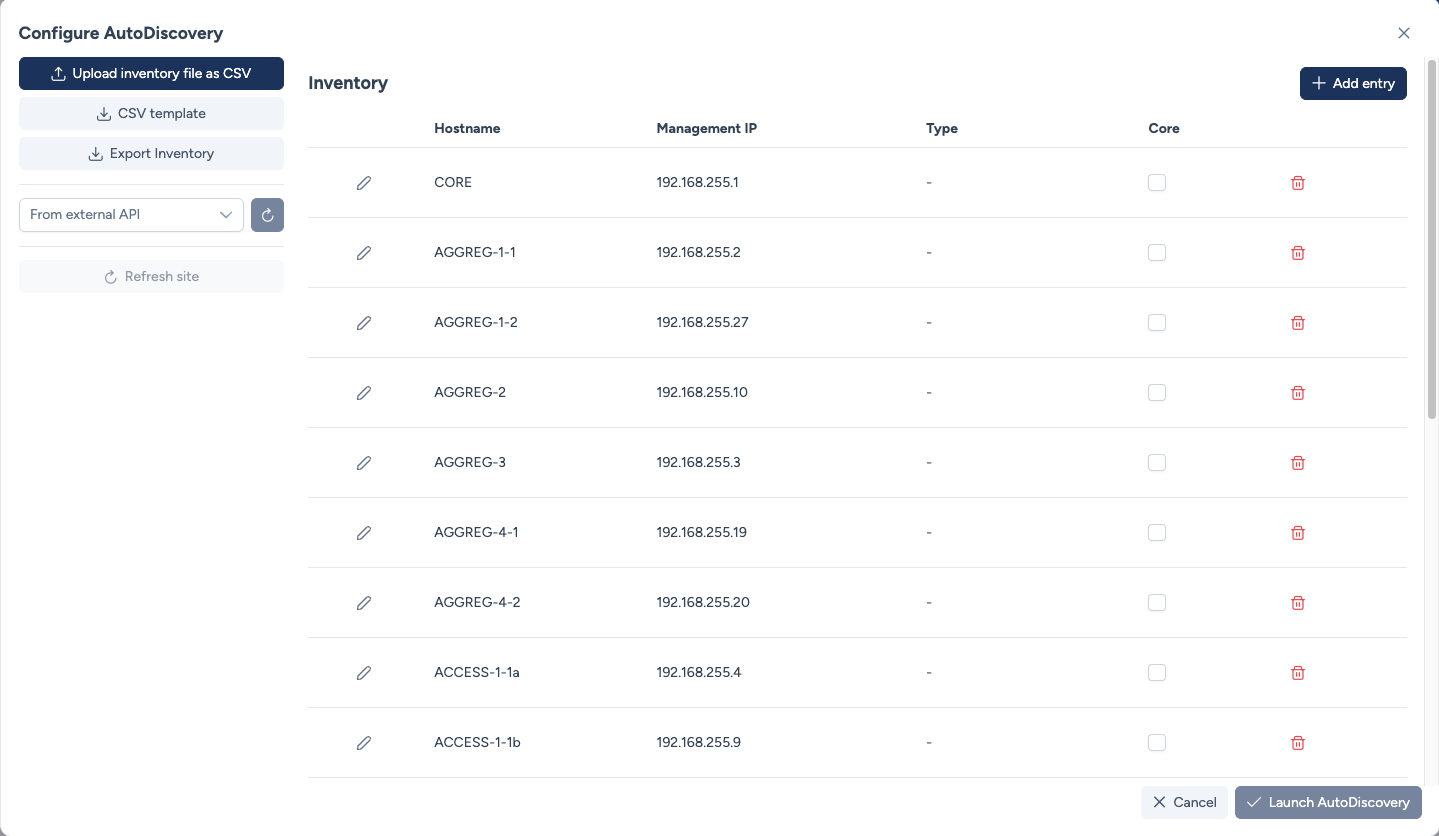Viewport: 1439px width, 836px height.
Task: Click the reload icon beside external API dropdown
Action: pyautogui.click(x=267, y=215)
